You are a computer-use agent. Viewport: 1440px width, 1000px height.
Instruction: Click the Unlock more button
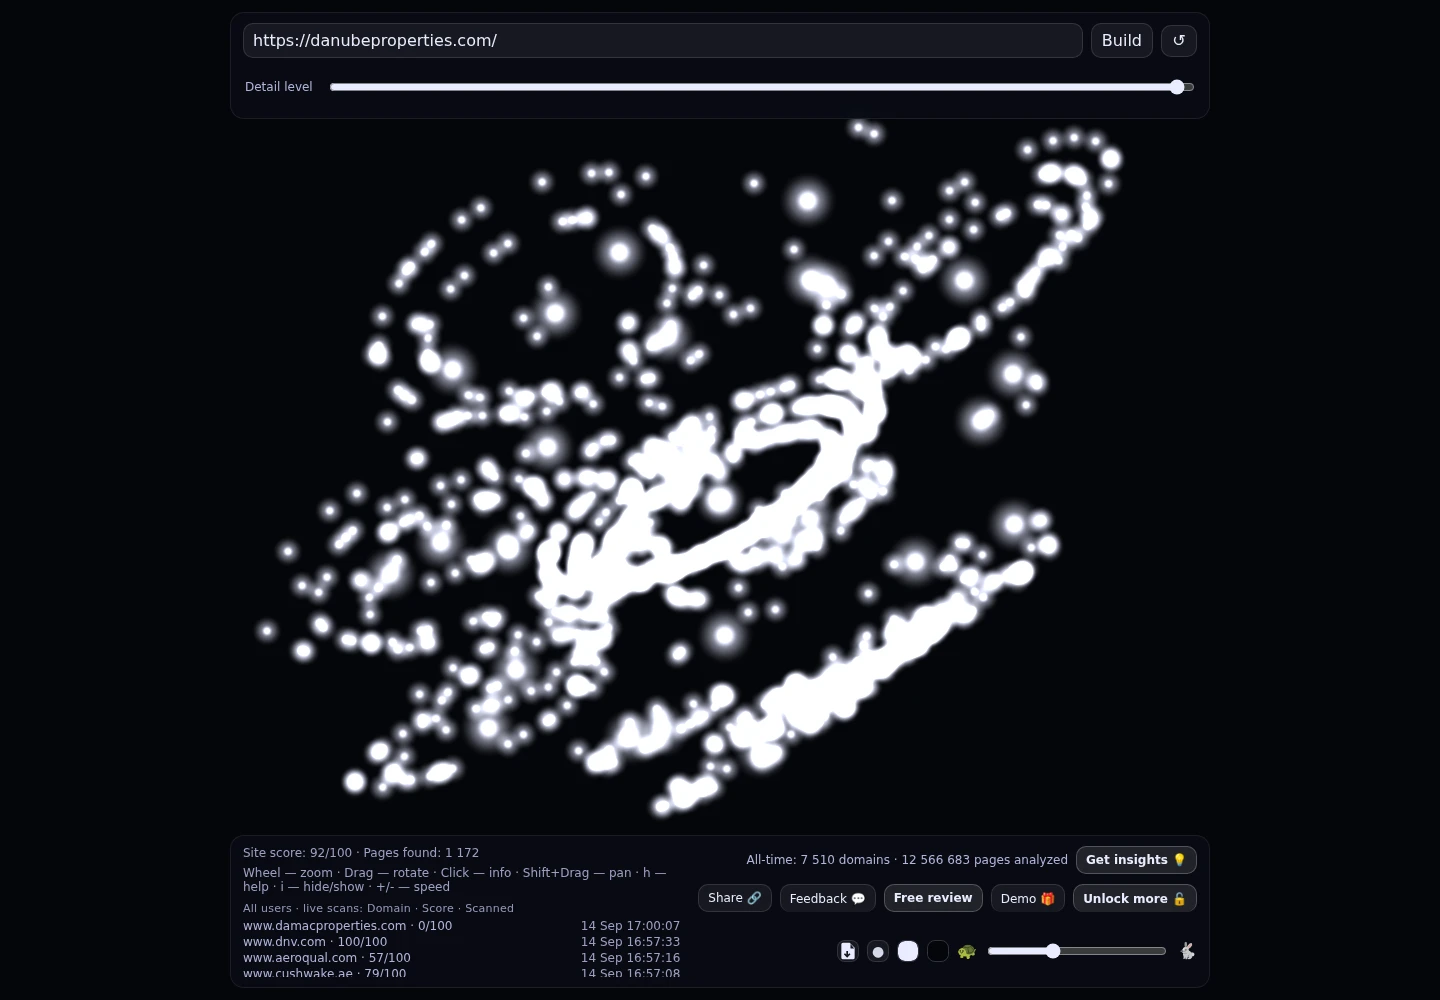click(1135, 898)
